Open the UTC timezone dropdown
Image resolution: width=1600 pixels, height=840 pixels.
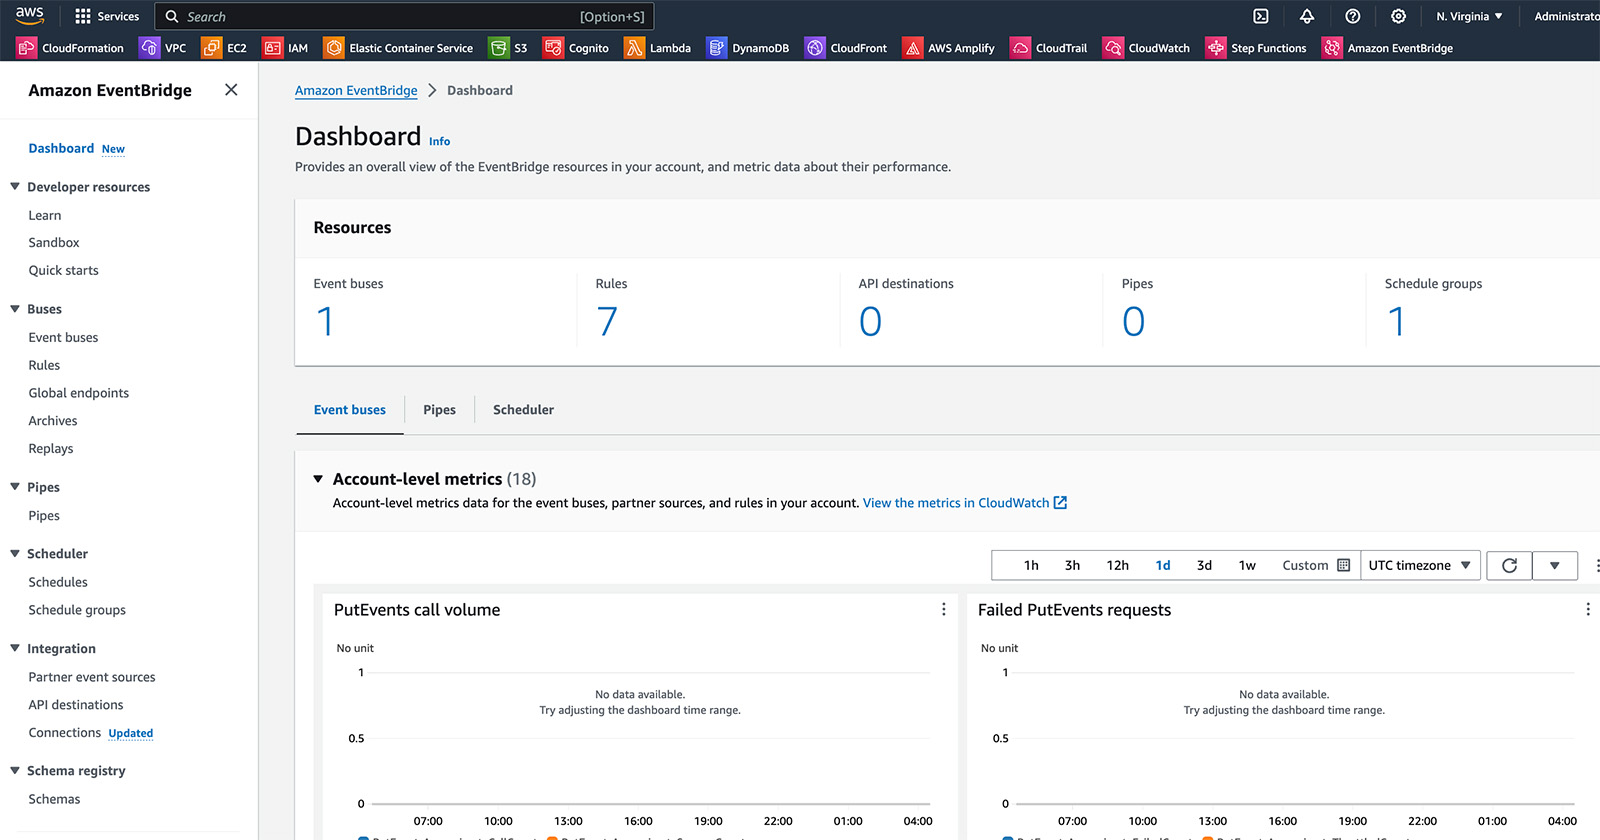coord(1420,565)
